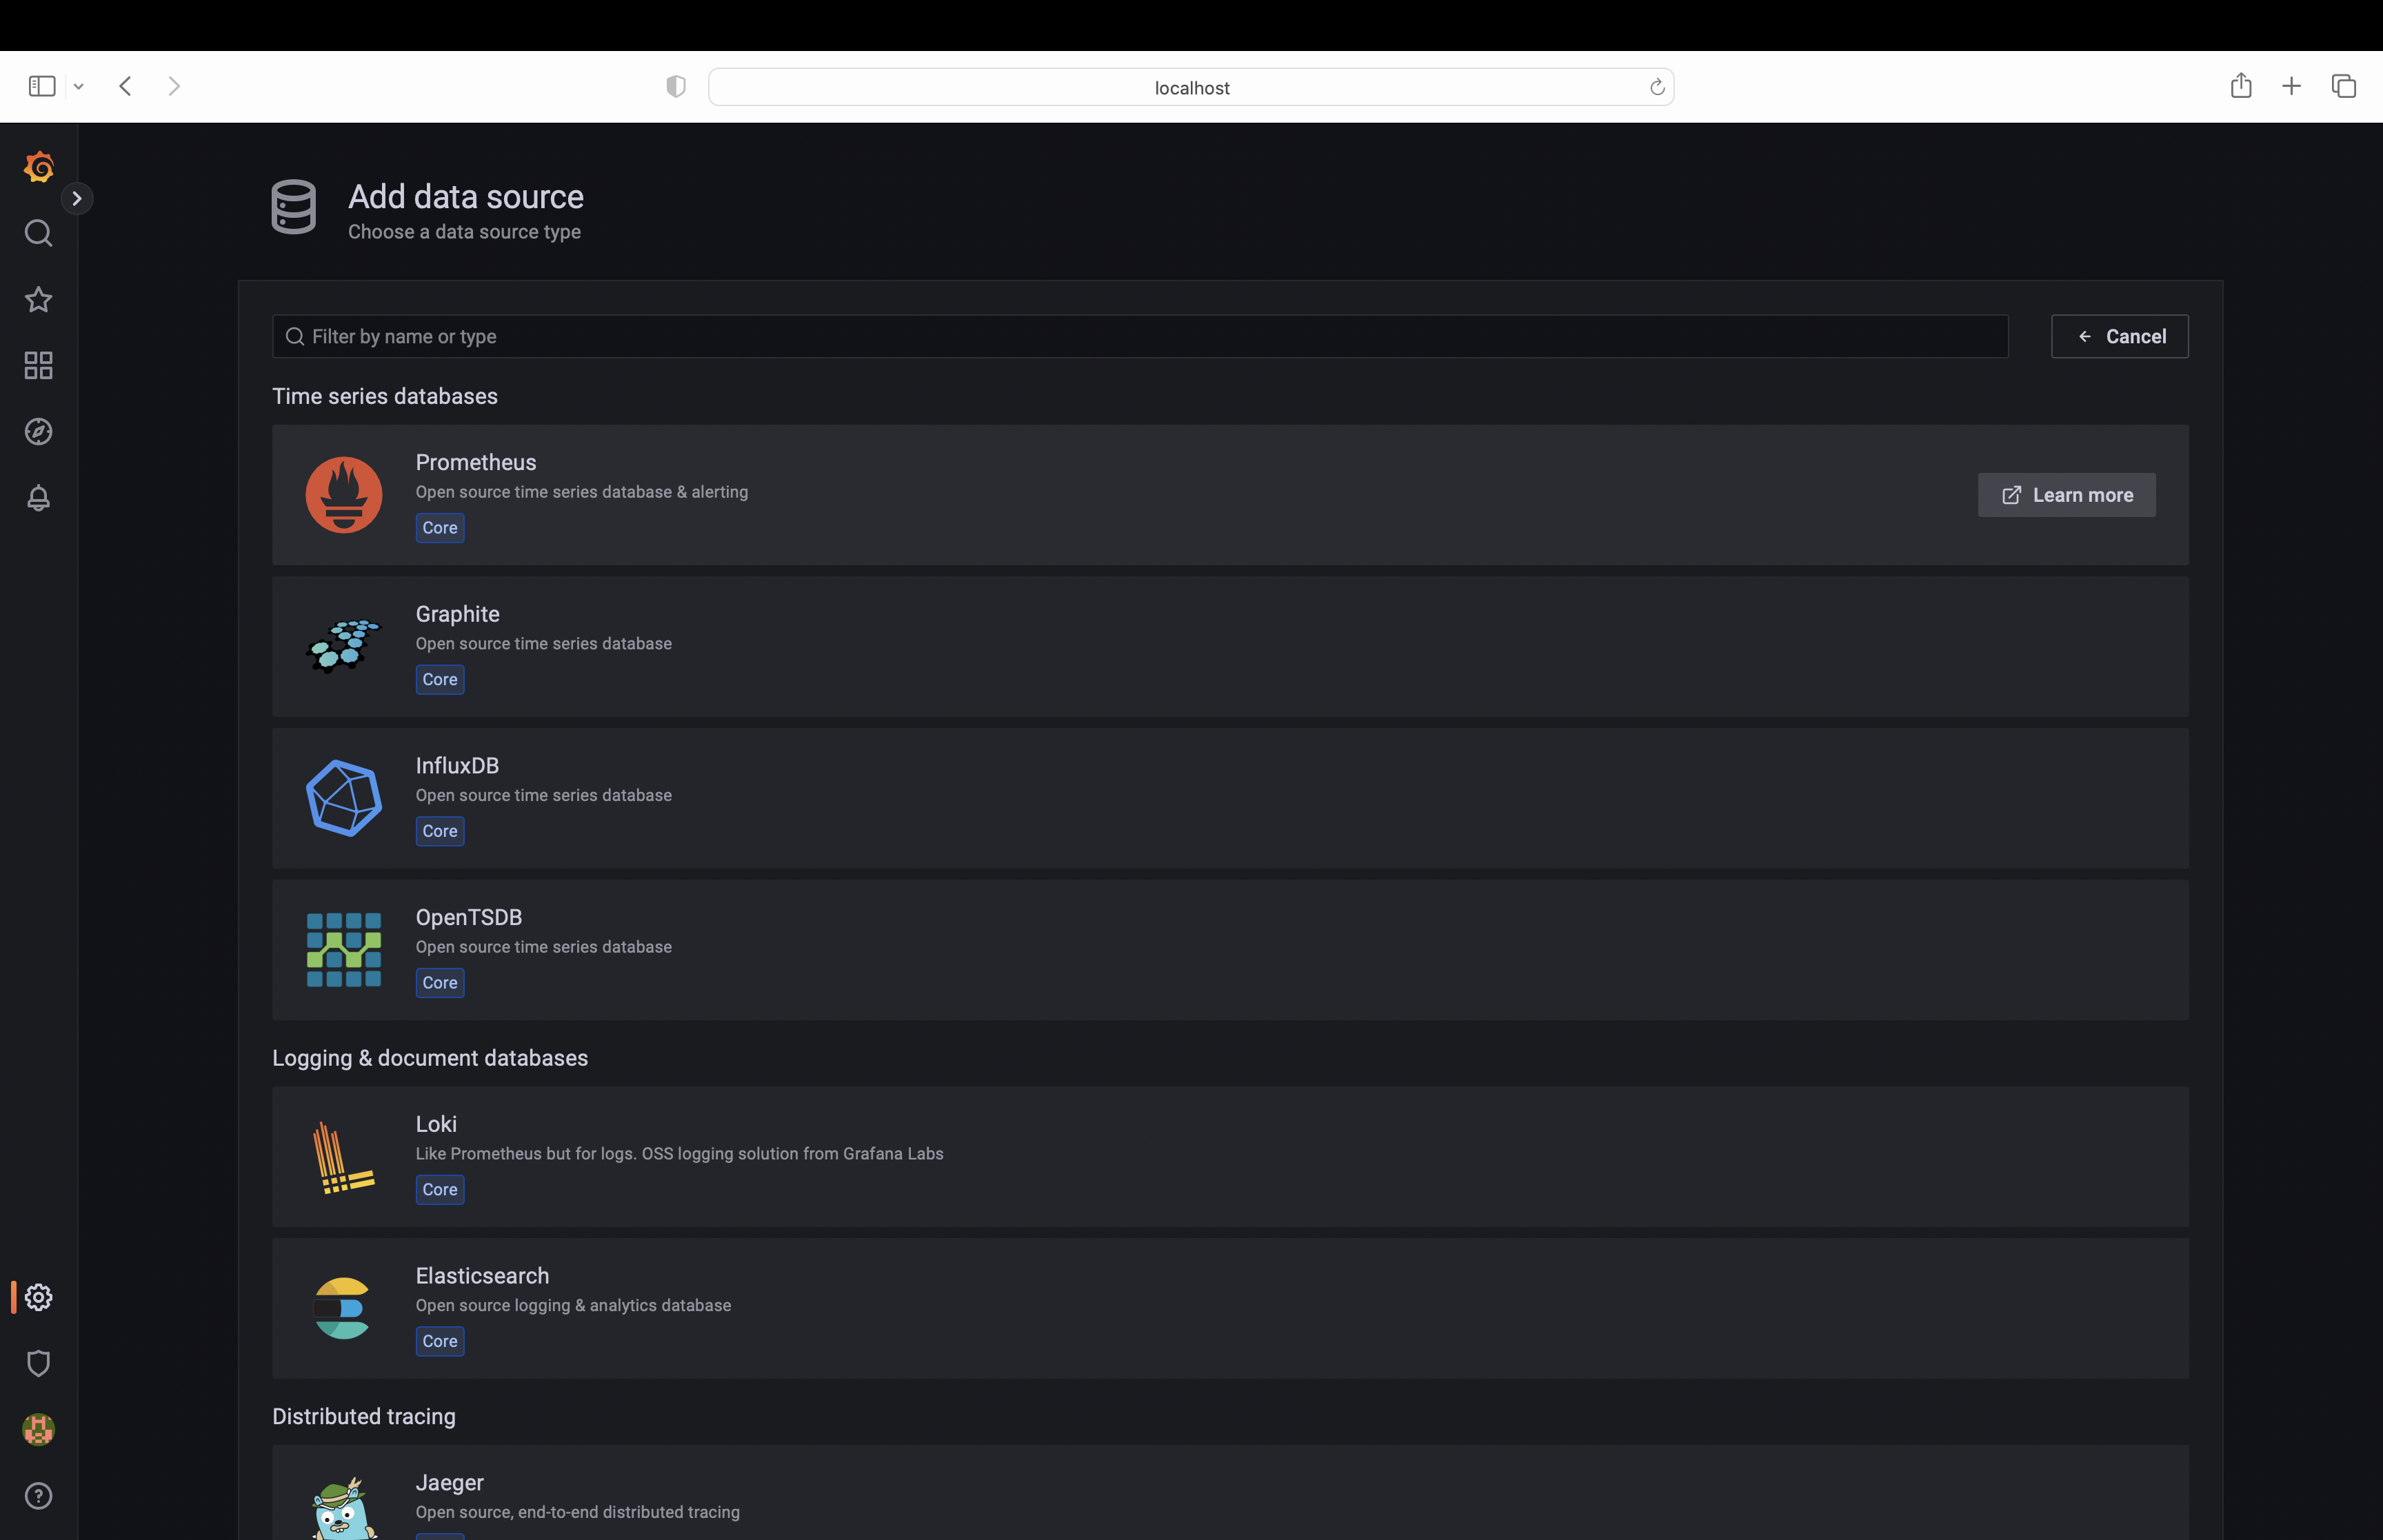This screenshot has height=1540, width=2383.
Task: Focus the Filter by name or type field
Action: coord(1140,337)
